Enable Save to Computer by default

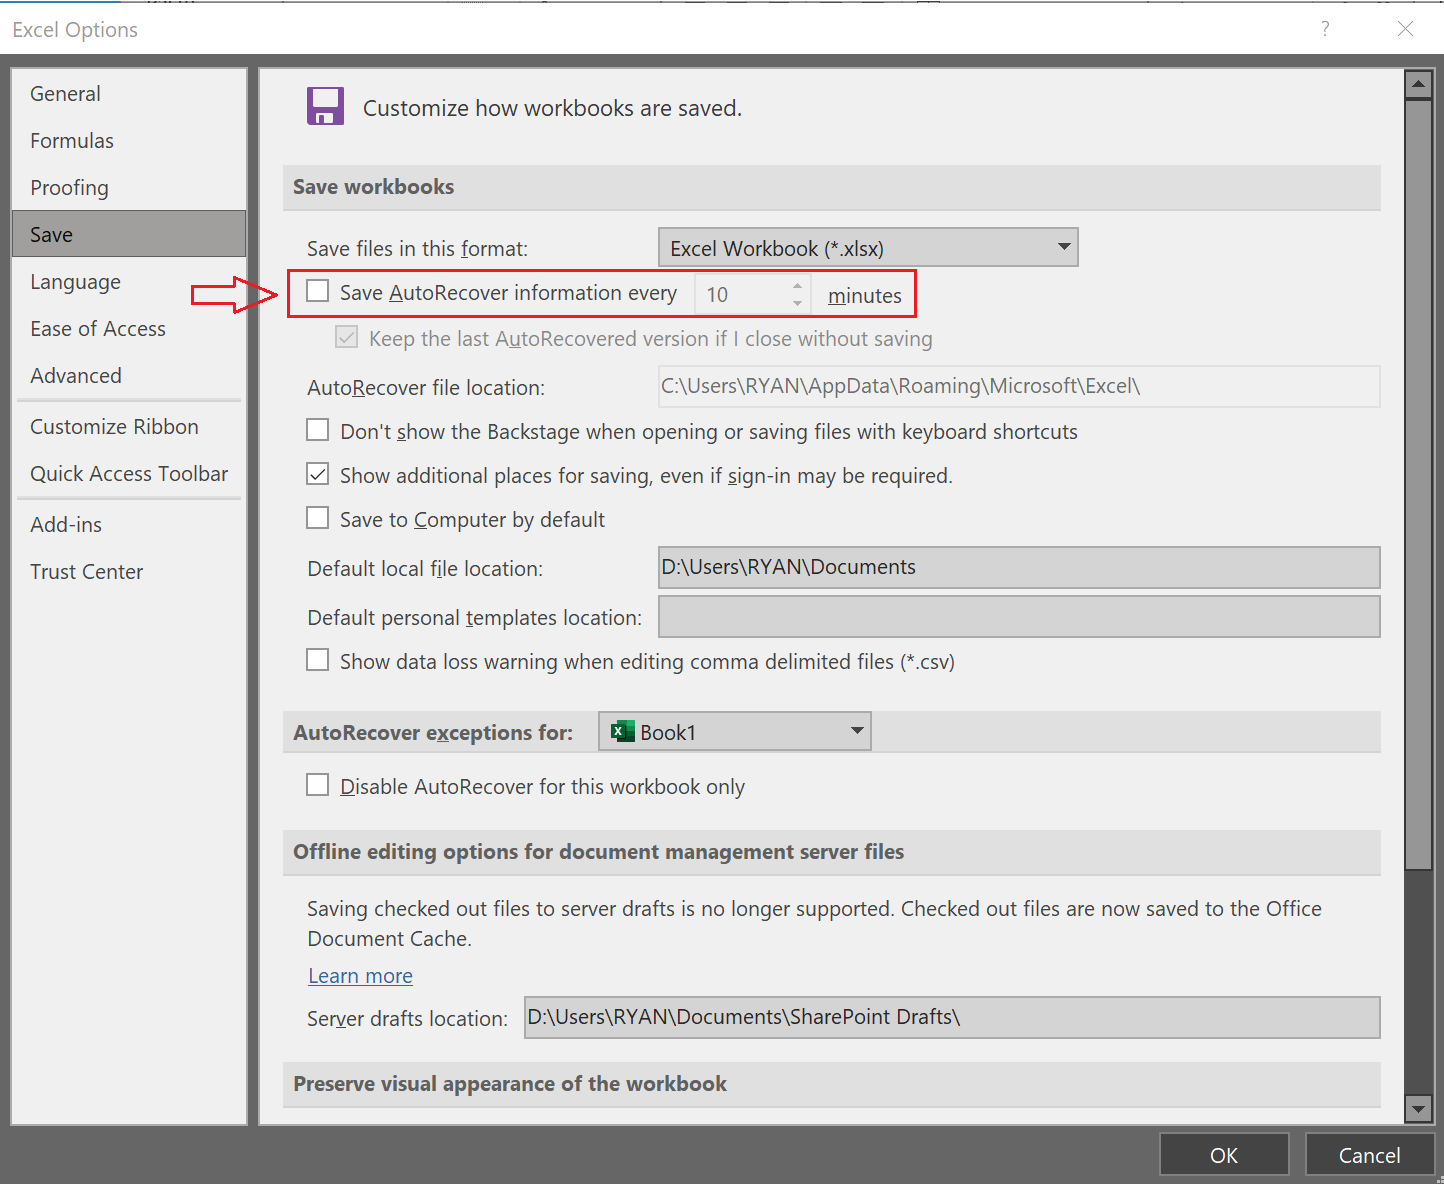coord(318,518)
